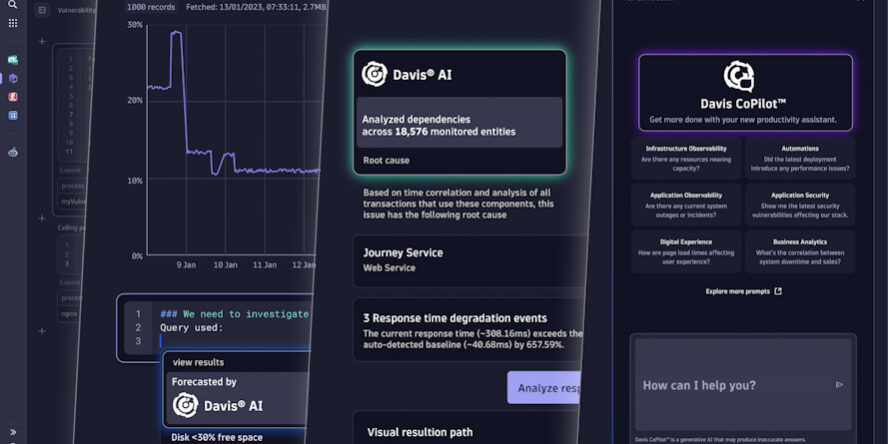Viewport: 888px width, 444px height.
Task: Add section with plus above Calling section
Action: [x=42, y=219]
